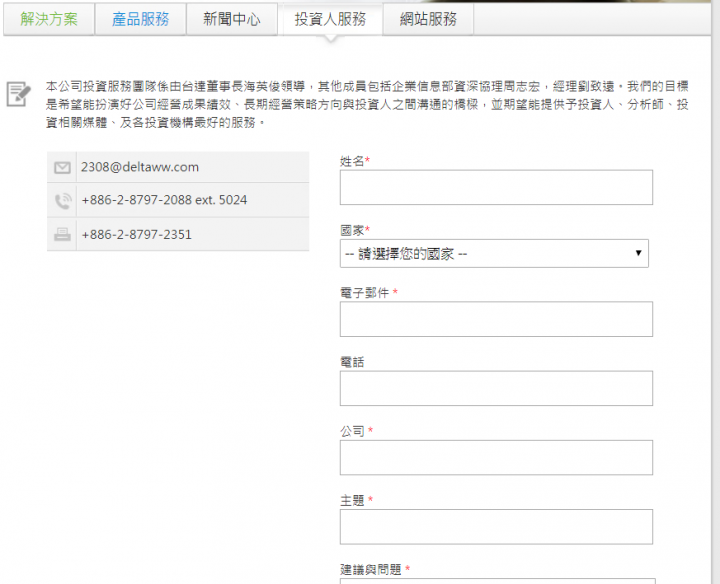Click the 國家 field label
The width and height of the screenshot is (720, 584).
pos(354,230)
